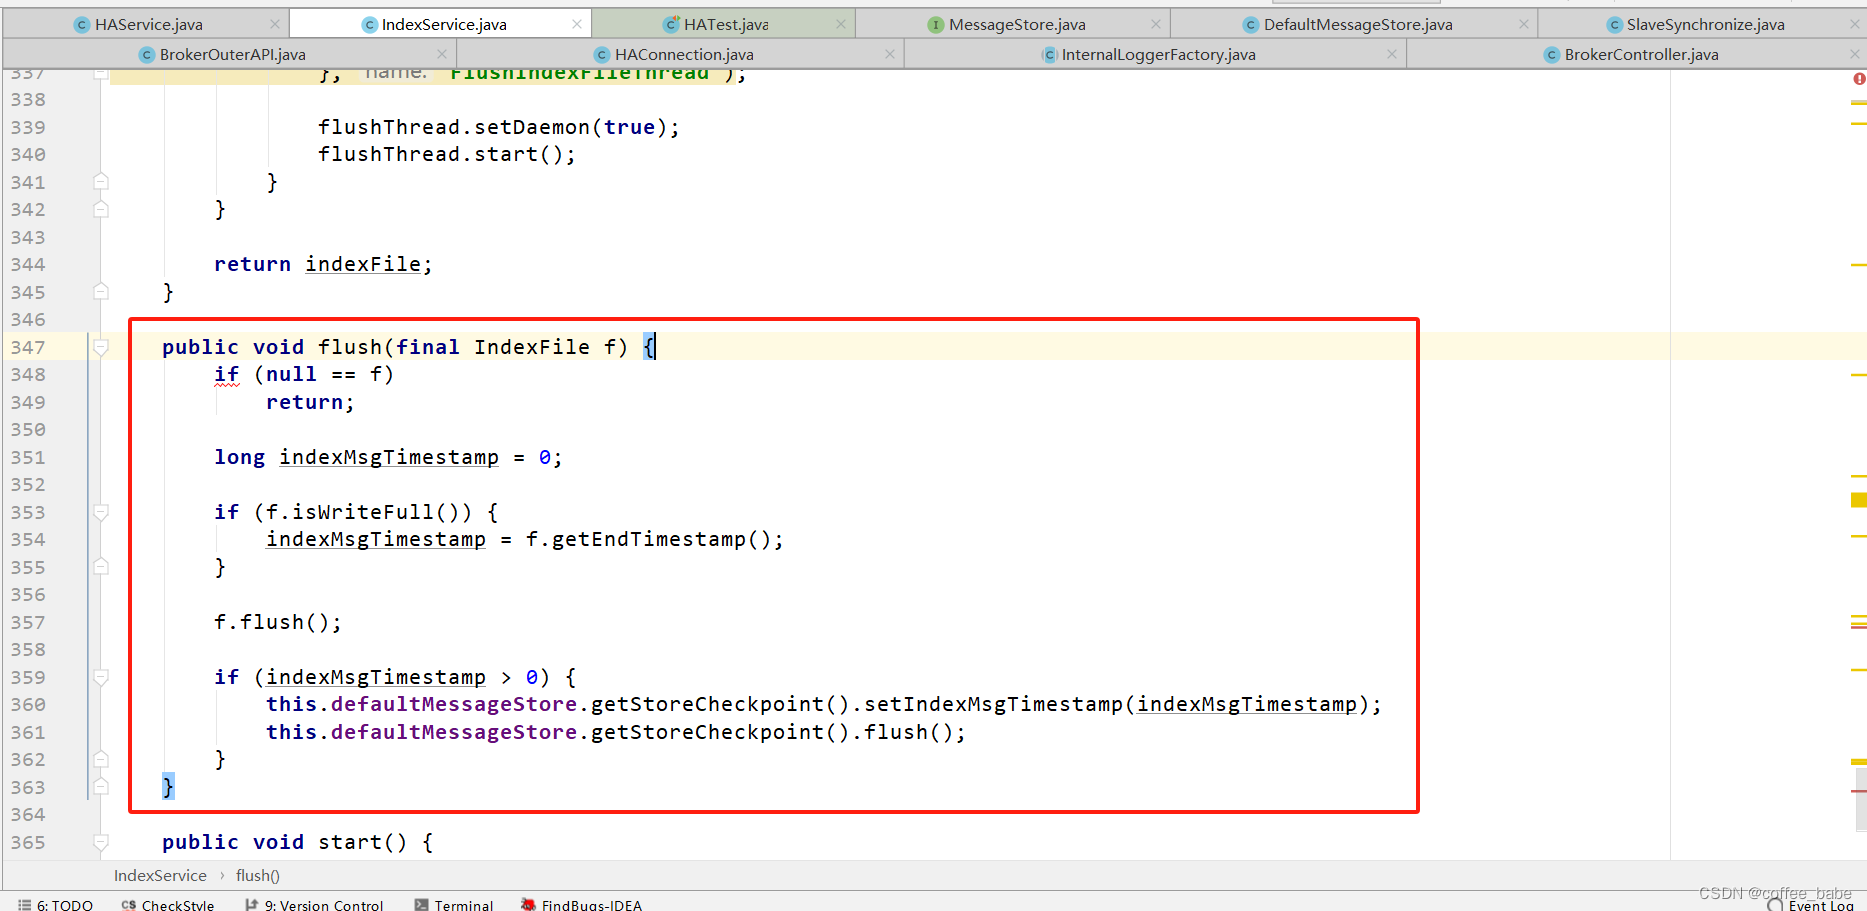The width and height of the screenshot is (1867, 911).
Task: Click fold end marker at line 363
Action: [x=101, y=787]
